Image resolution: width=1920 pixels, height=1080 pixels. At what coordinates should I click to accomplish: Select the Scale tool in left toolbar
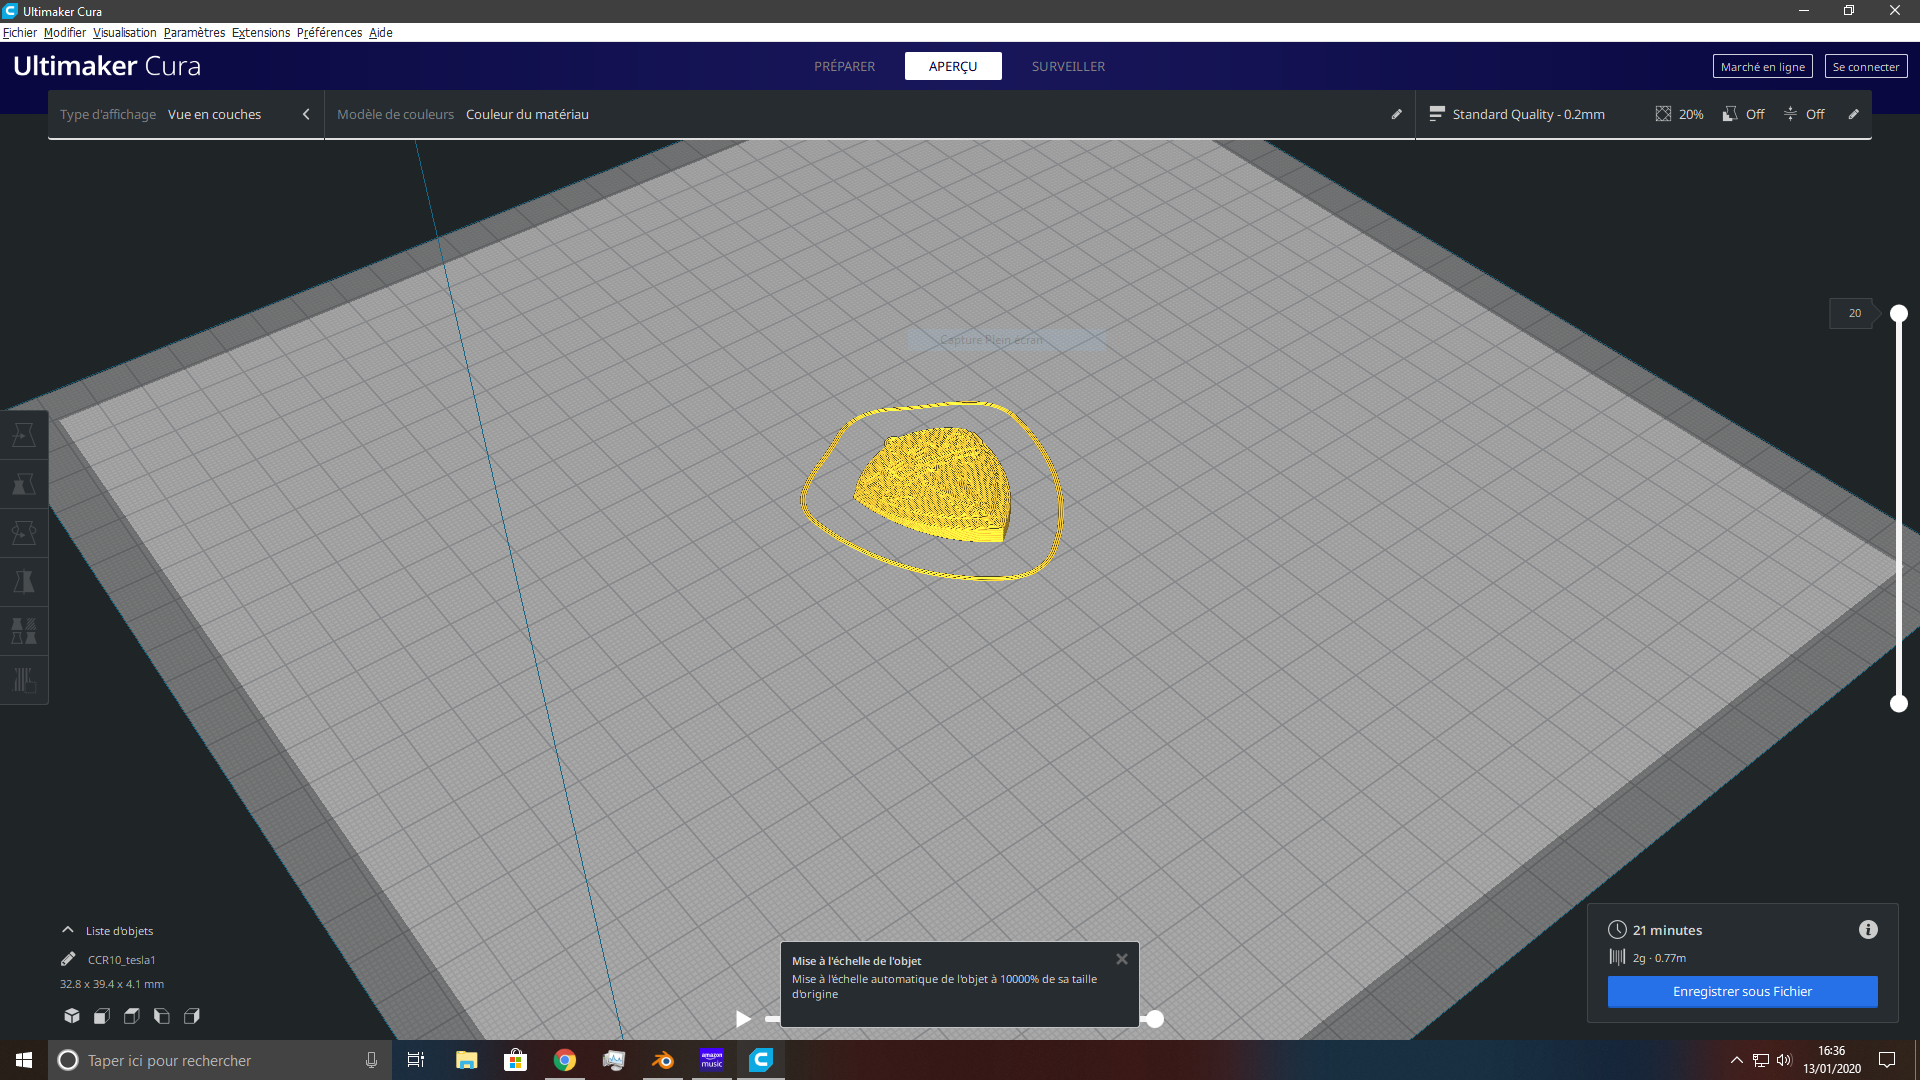[24, 484]
